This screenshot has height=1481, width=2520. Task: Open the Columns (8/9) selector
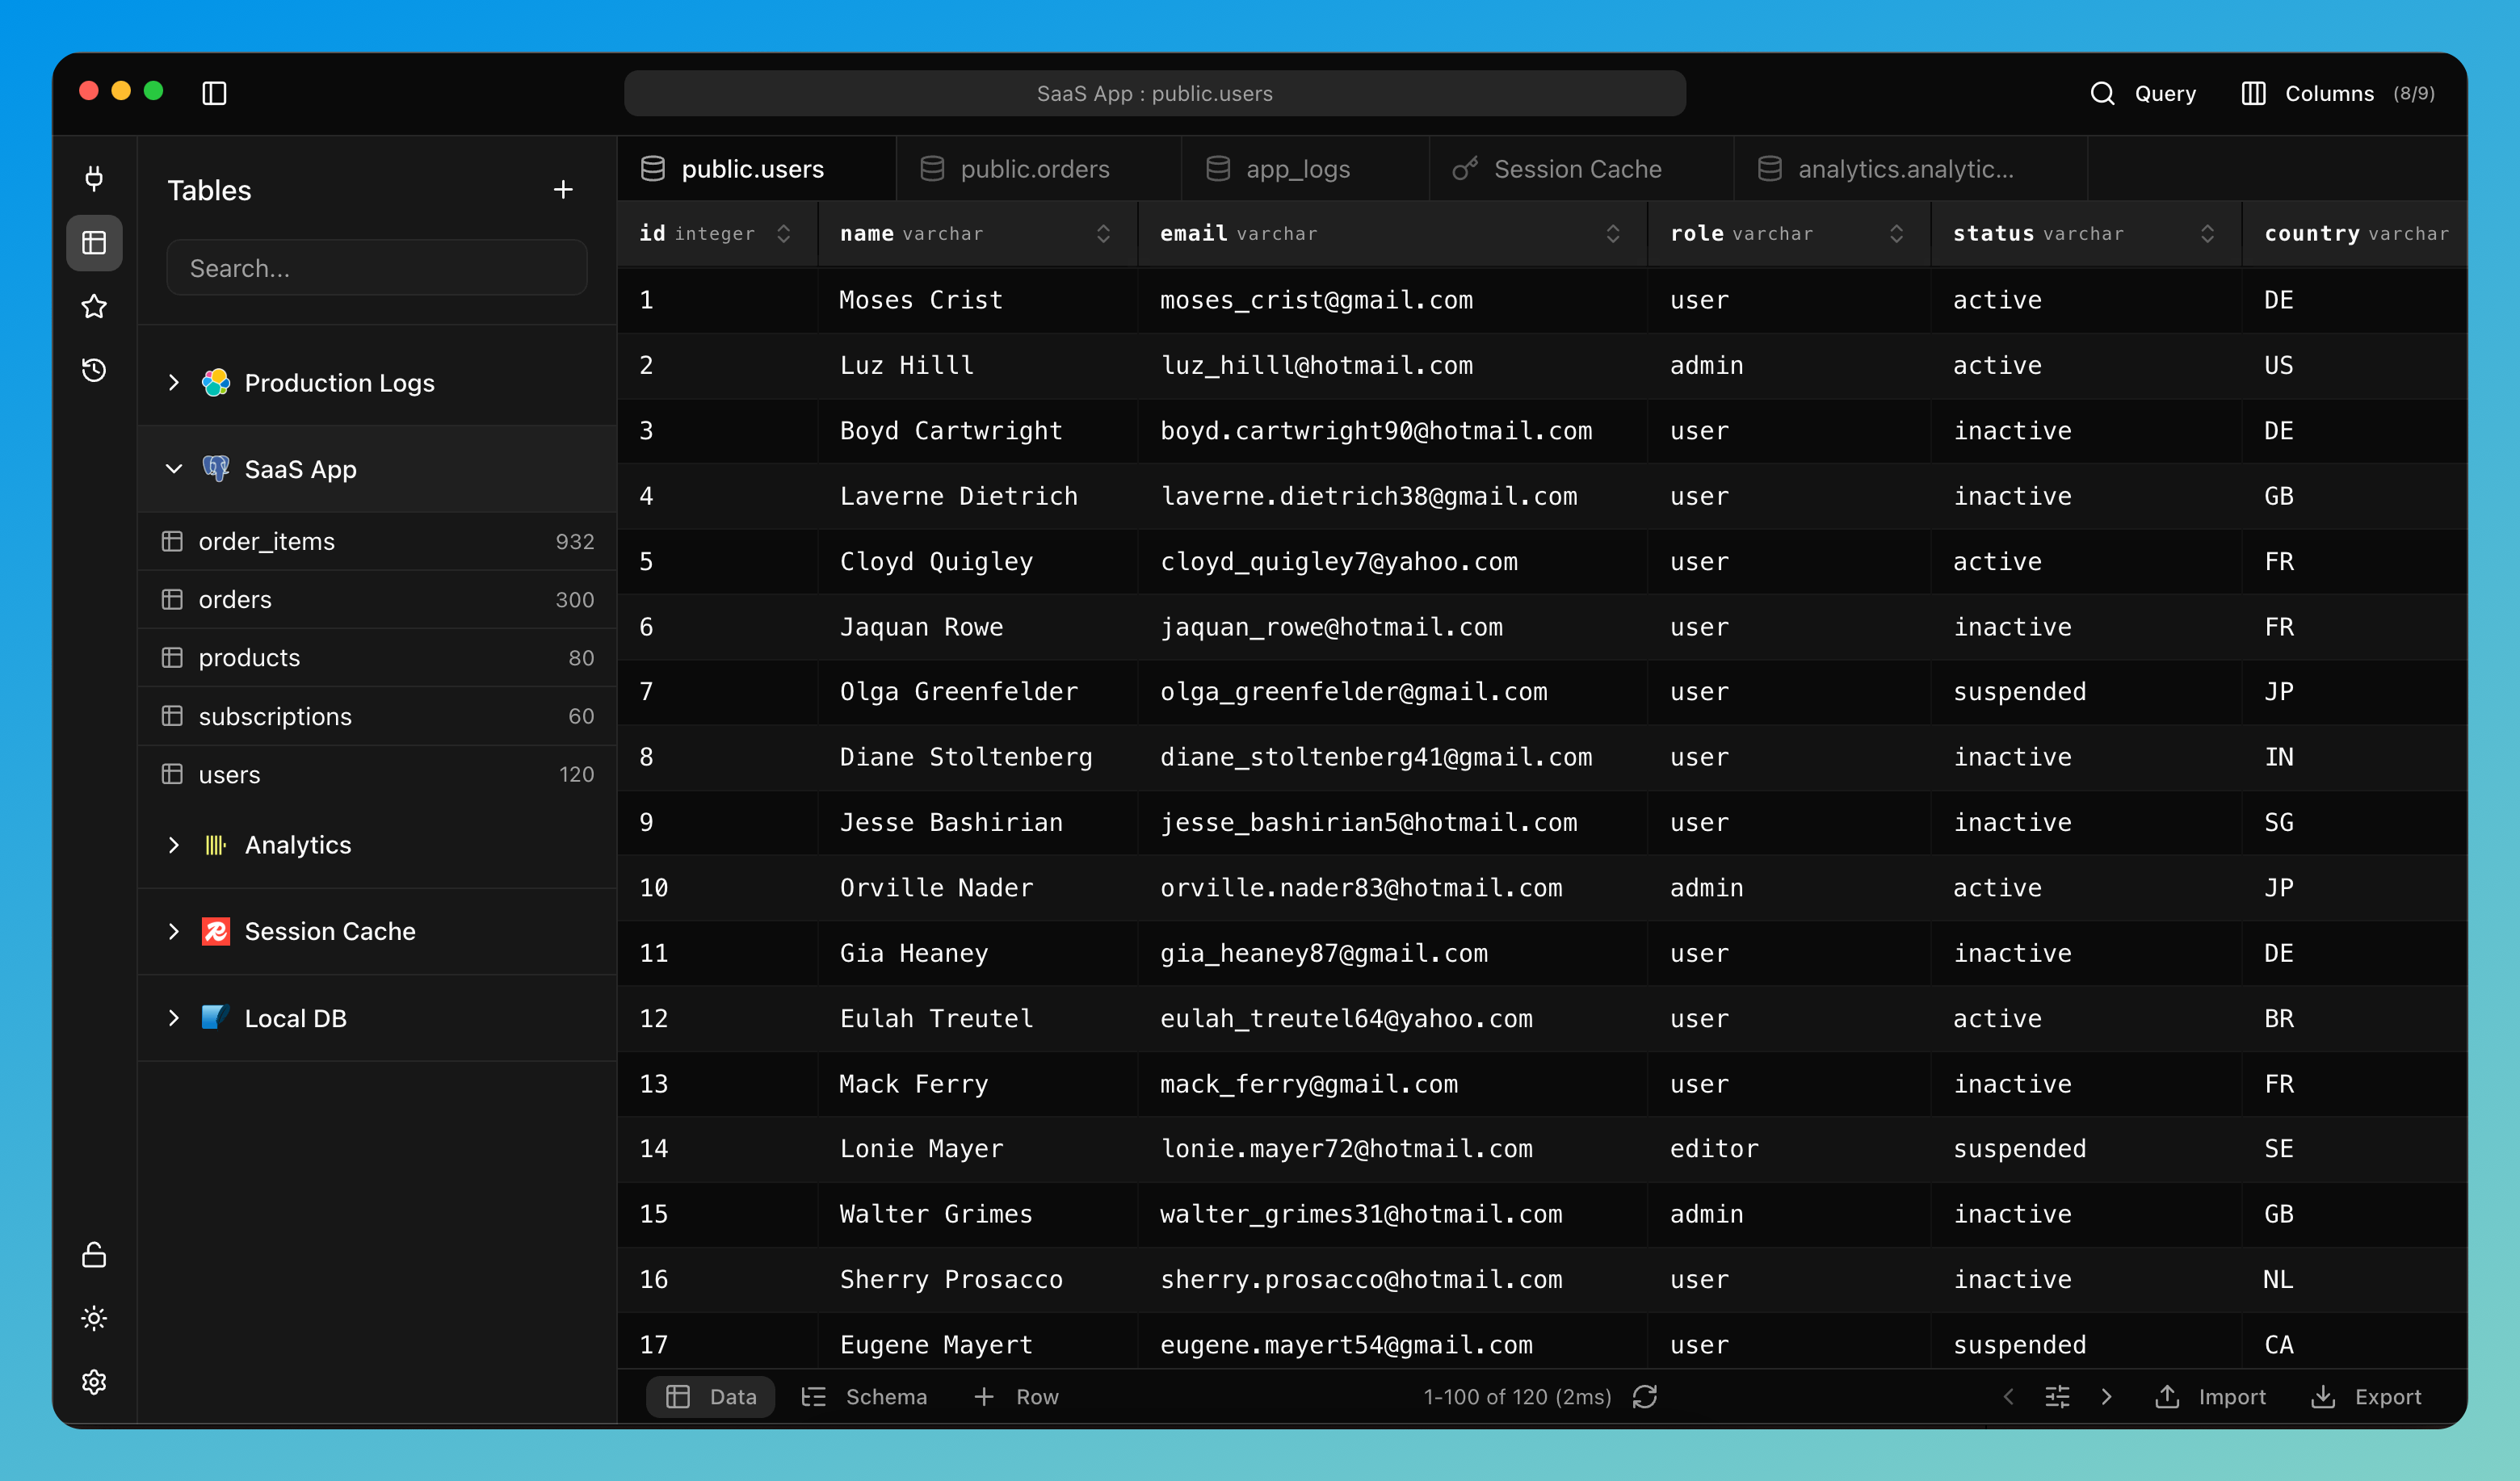pos(2338,93)
